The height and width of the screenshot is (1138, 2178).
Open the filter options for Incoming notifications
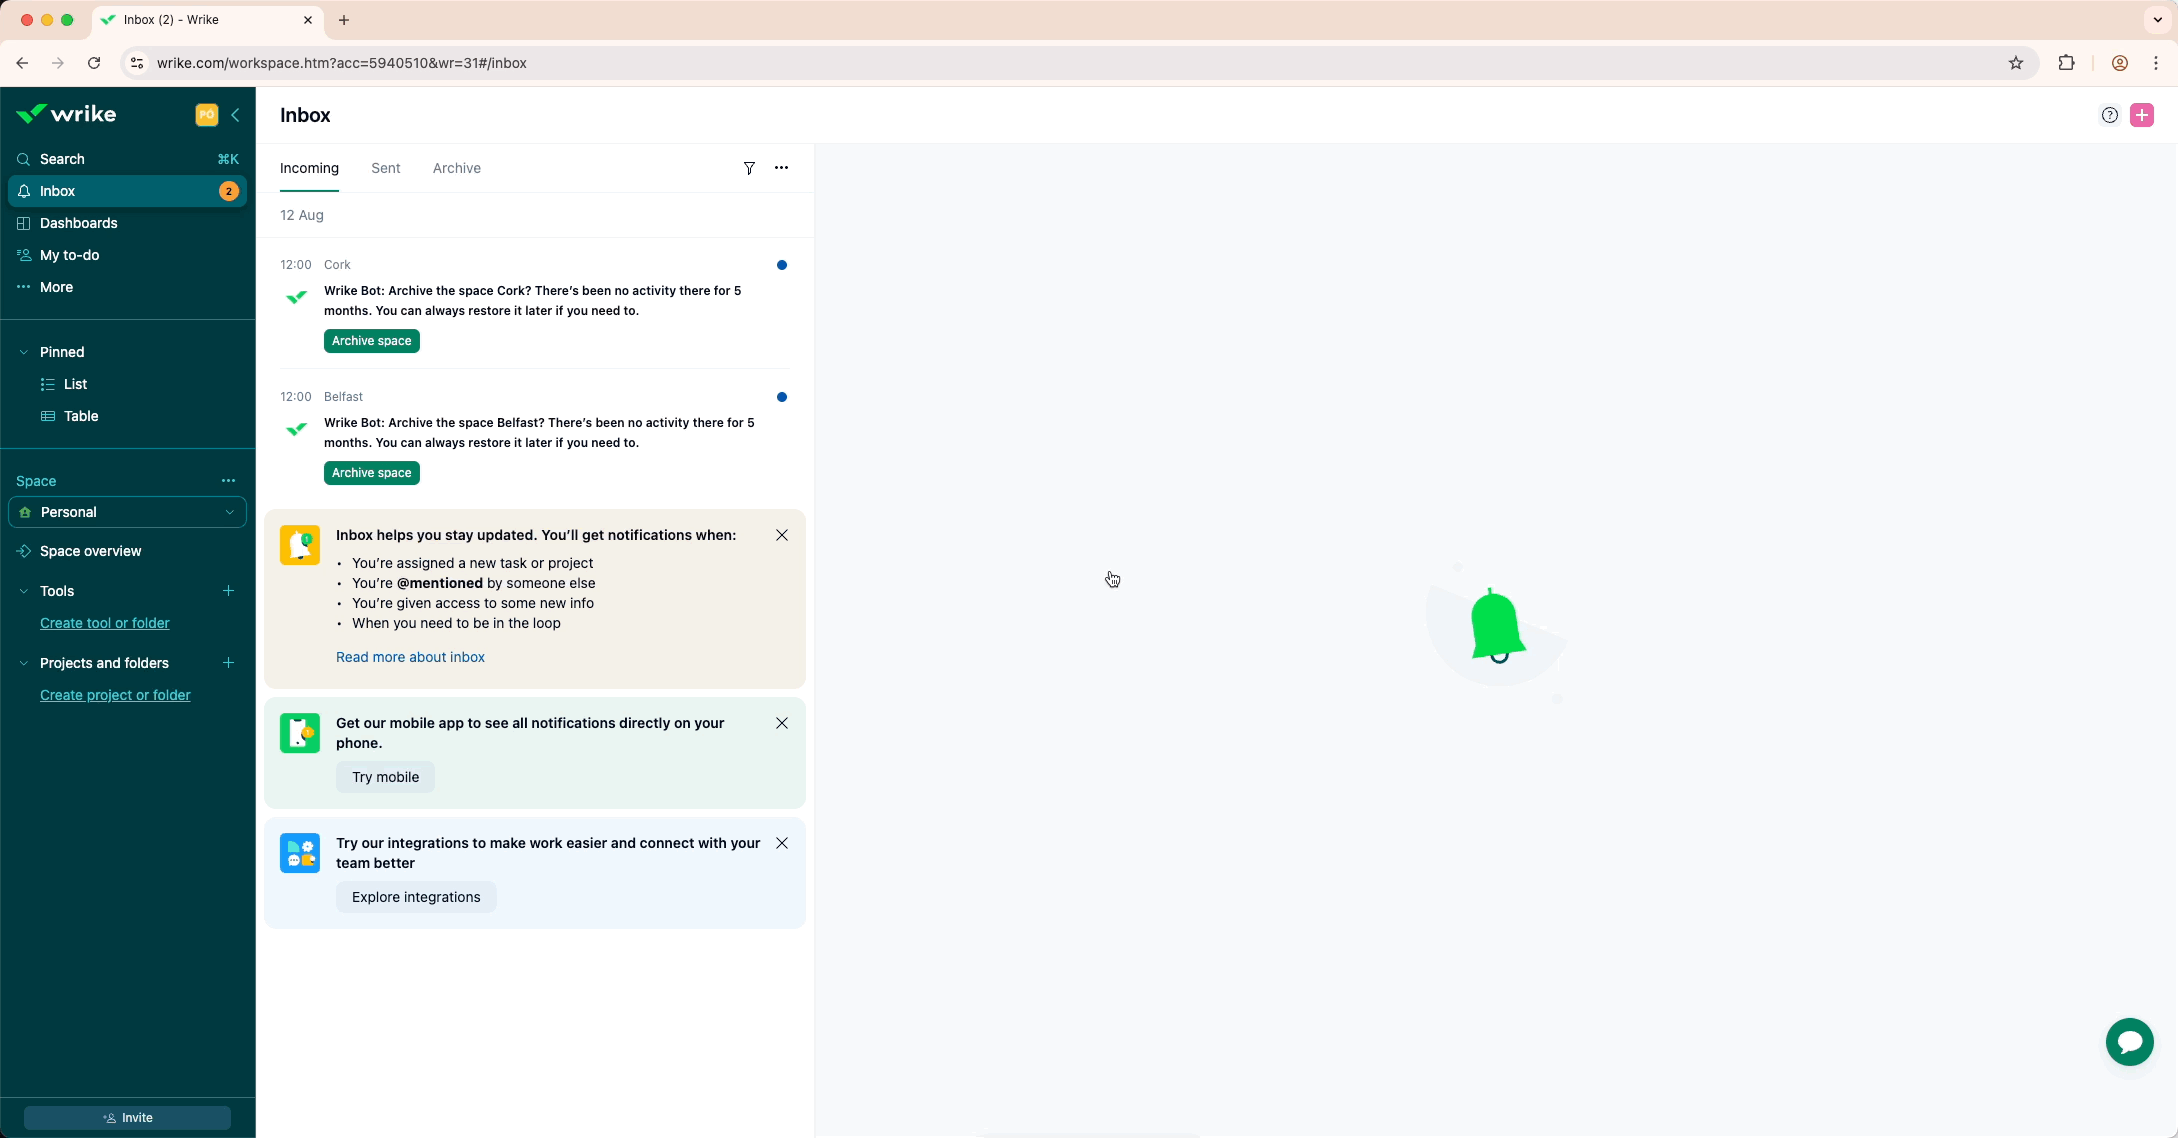point(749,168)
